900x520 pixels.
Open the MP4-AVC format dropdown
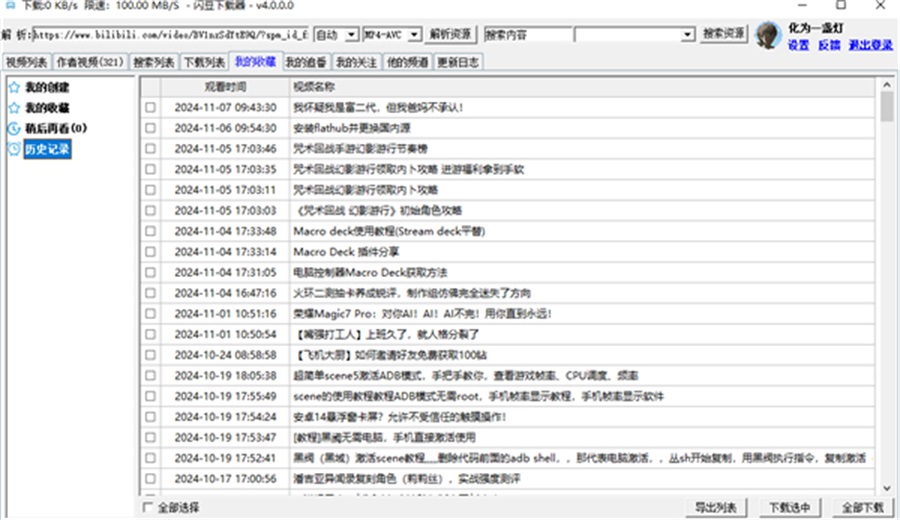pos(414,35)
